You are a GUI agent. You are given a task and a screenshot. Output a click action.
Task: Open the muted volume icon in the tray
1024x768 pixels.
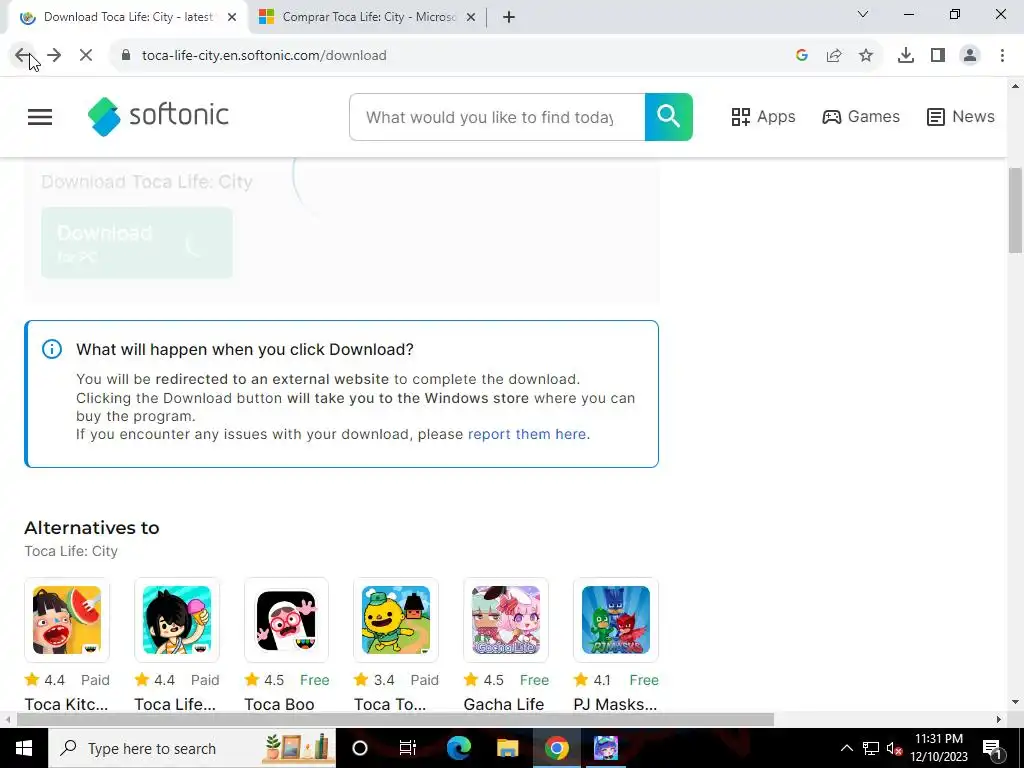pyautogui.click(x=895, y=748)
